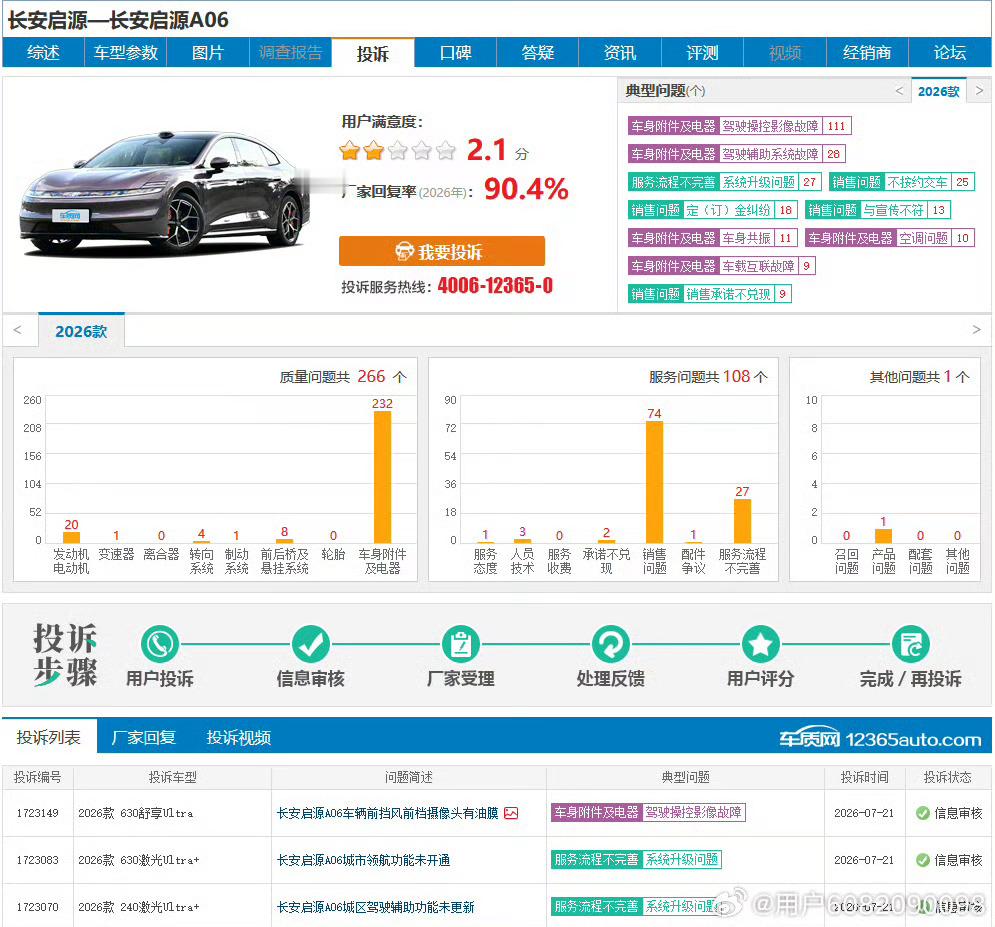The image size is (995, 927).
Task: Click 驾驶操控影像故障 tag in row 1723149
Action: coord(648,812)
